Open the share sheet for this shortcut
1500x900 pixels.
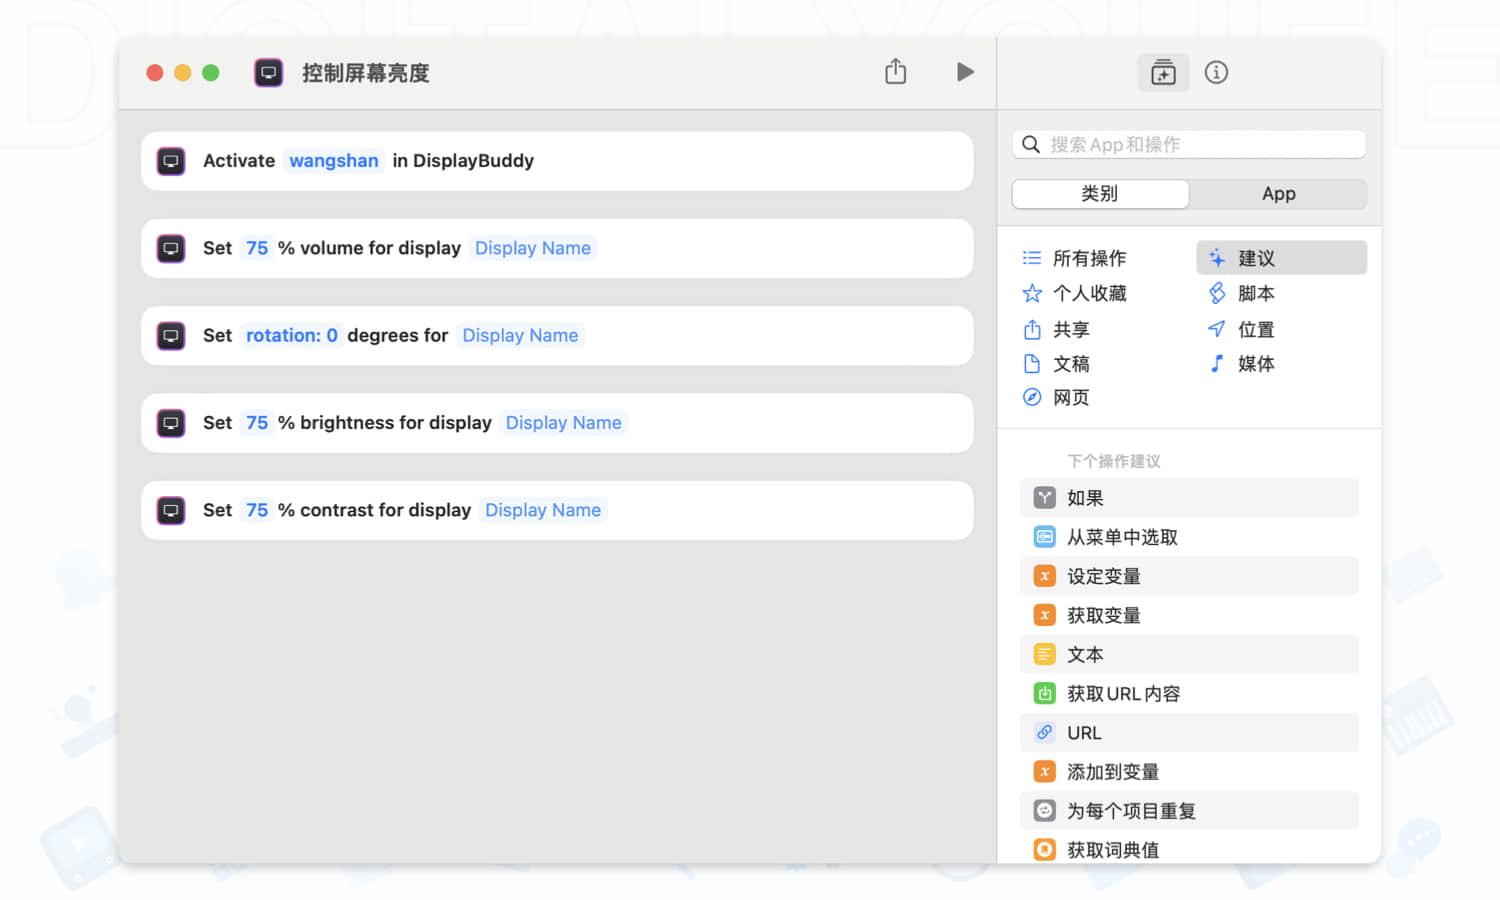tap(895, 71)
